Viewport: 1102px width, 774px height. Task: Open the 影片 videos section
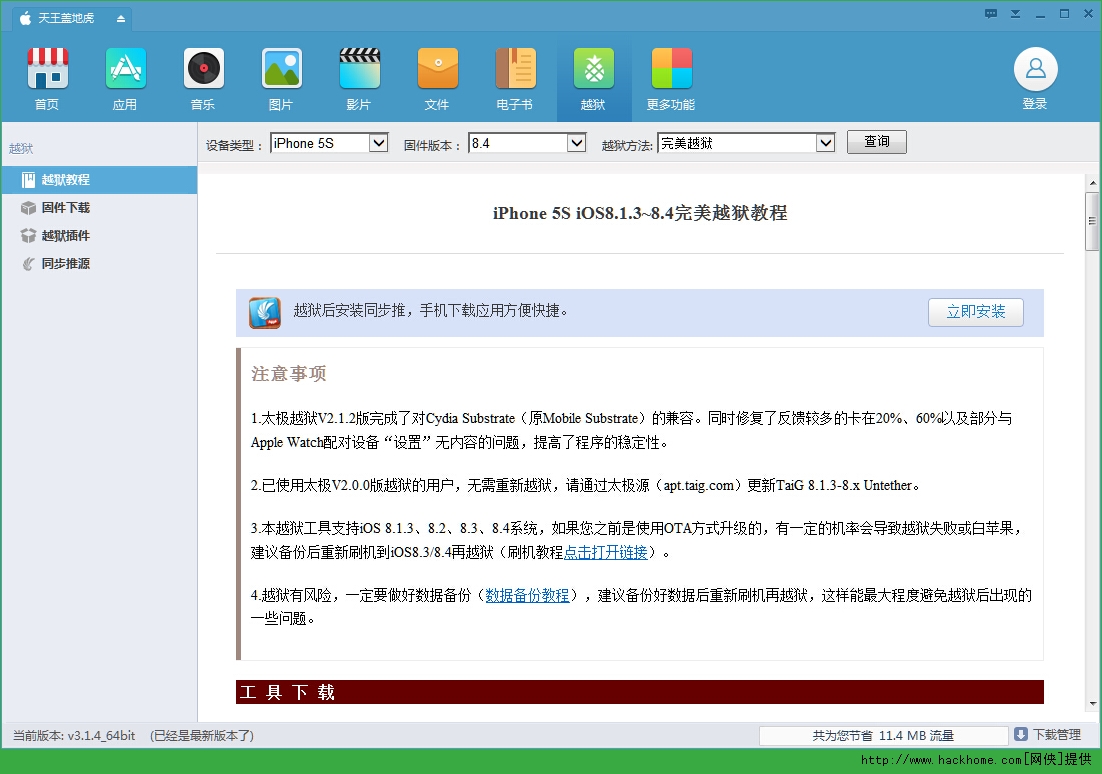pyautogui.click(x=359, y=69)
